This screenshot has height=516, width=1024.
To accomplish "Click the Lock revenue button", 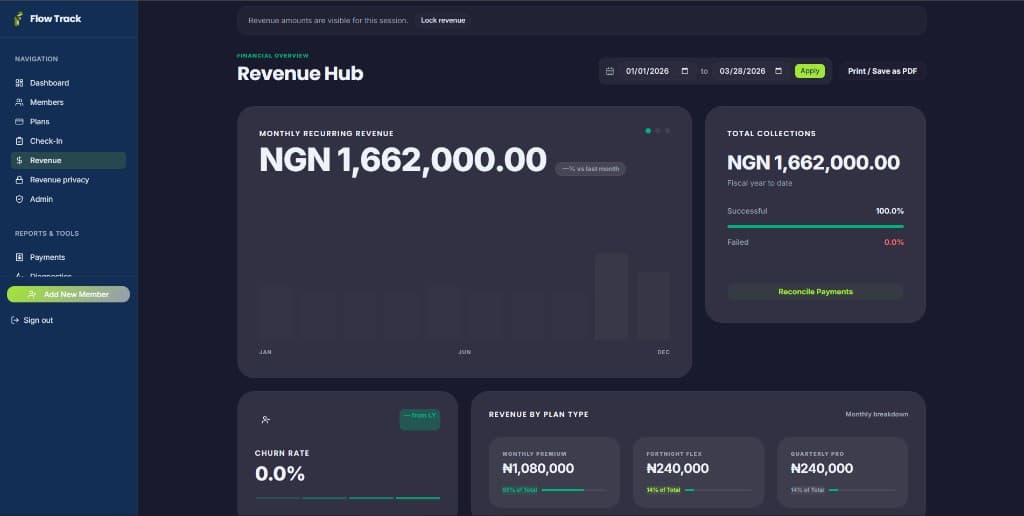I will point(443,20).
